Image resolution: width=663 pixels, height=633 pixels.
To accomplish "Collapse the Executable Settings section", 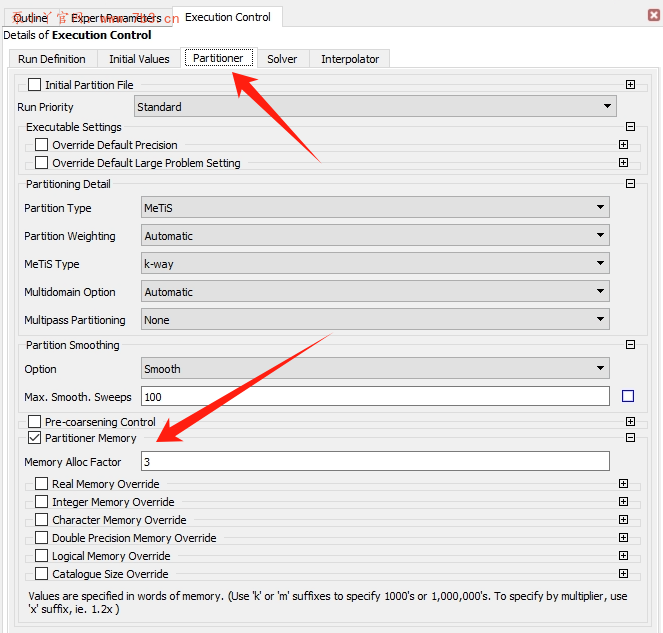I will click(x=630, y=127).
